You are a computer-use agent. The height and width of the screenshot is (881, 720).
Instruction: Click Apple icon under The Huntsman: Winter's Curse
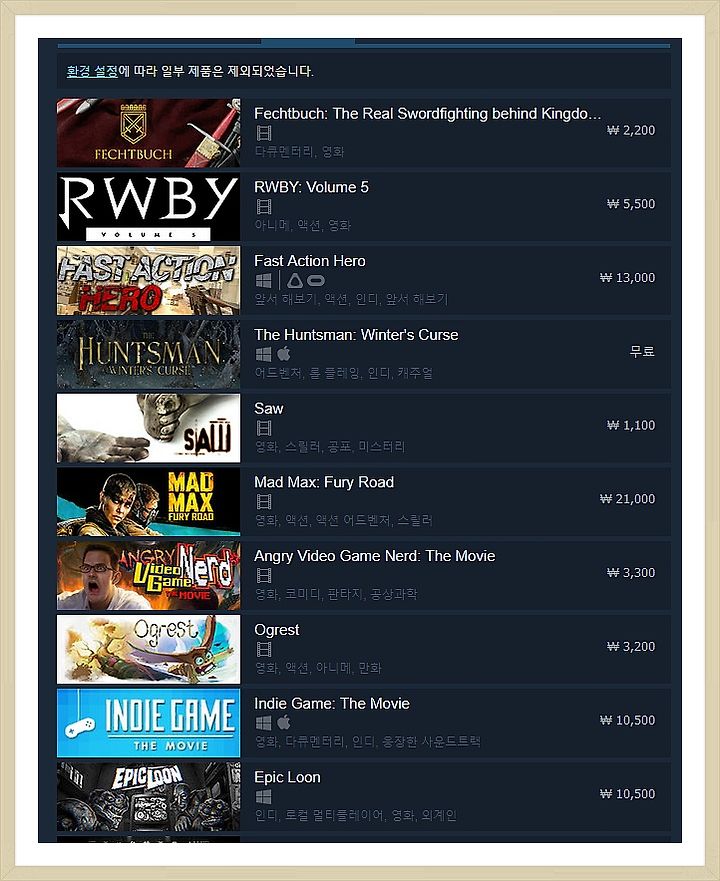284,354
